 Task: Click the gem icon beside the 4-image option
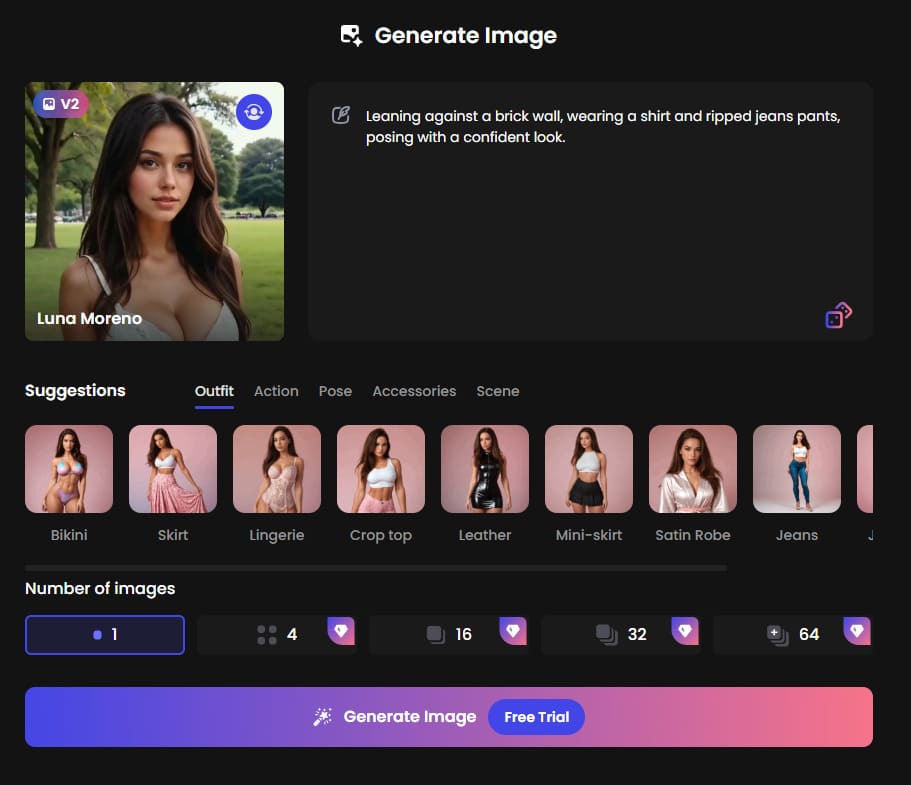[341, 631]
